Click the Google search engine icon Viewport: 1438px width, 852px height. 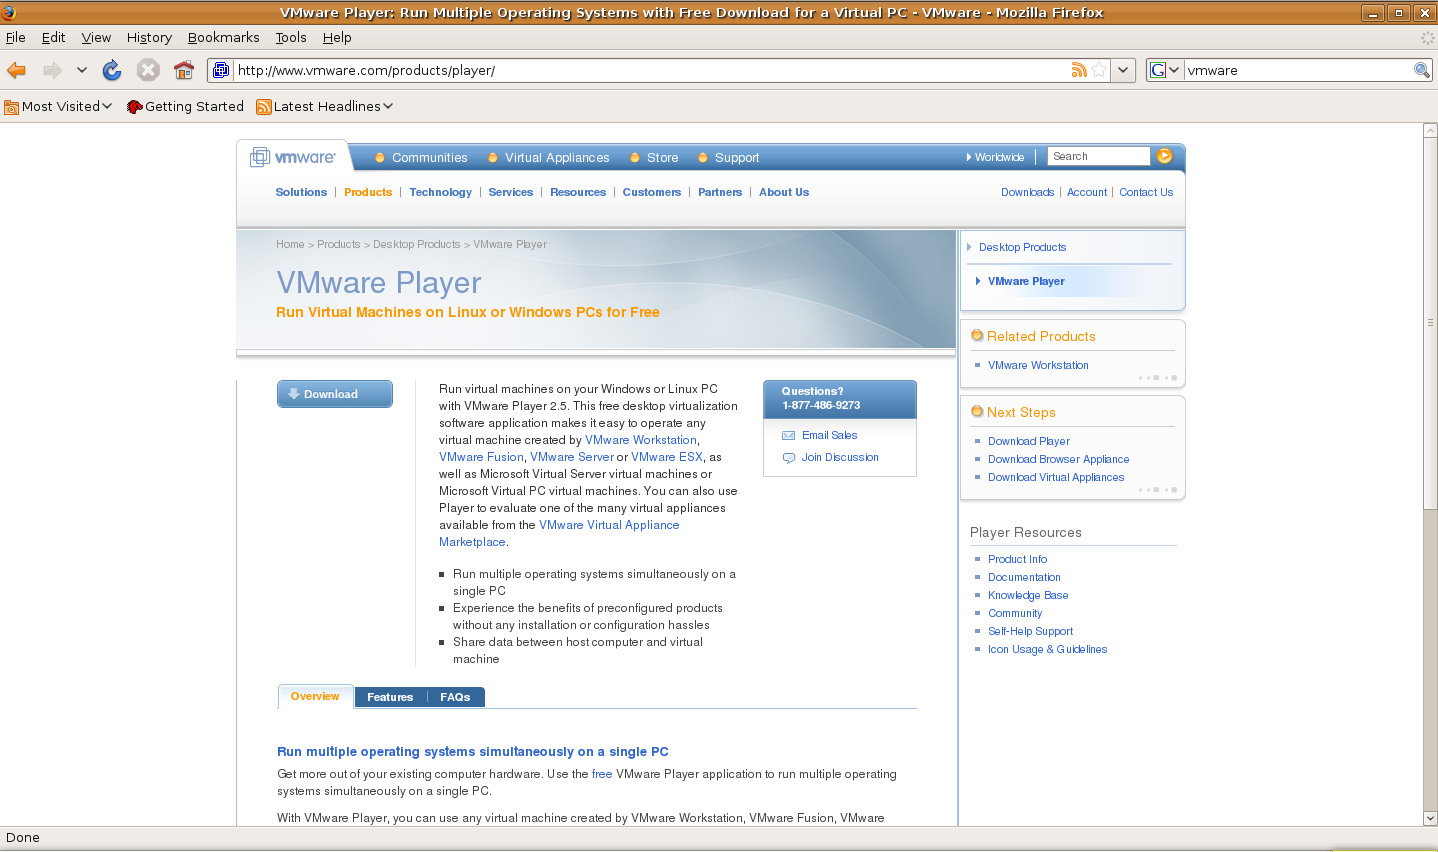coord(1158,70)
